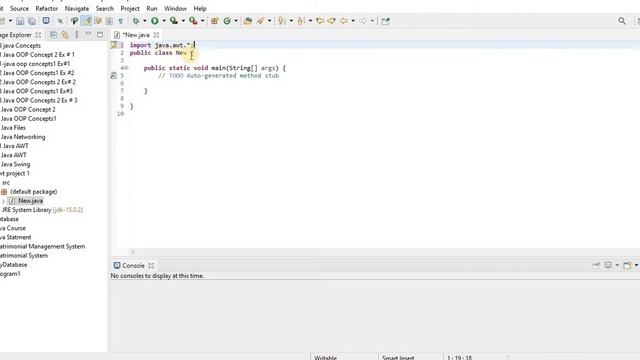640x360 pixels.
Task: Maximize the Package Explorer view
Action: [x=100, y=34]
